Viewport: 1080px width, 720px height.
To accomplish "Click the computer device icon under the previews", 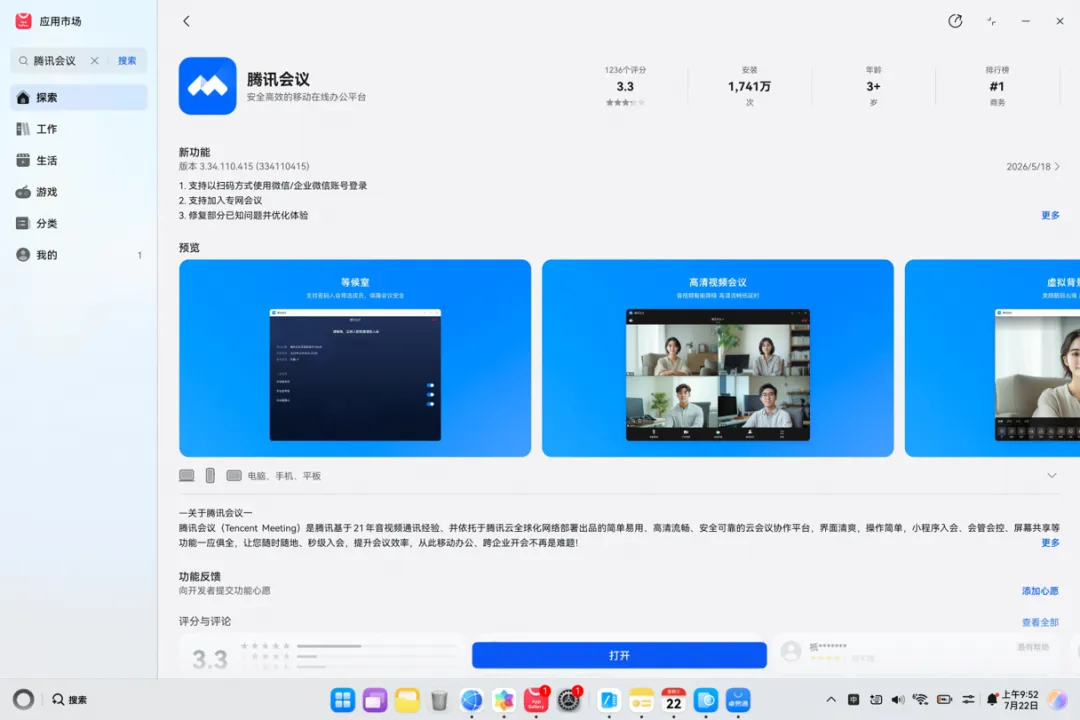I will (187, 475).
